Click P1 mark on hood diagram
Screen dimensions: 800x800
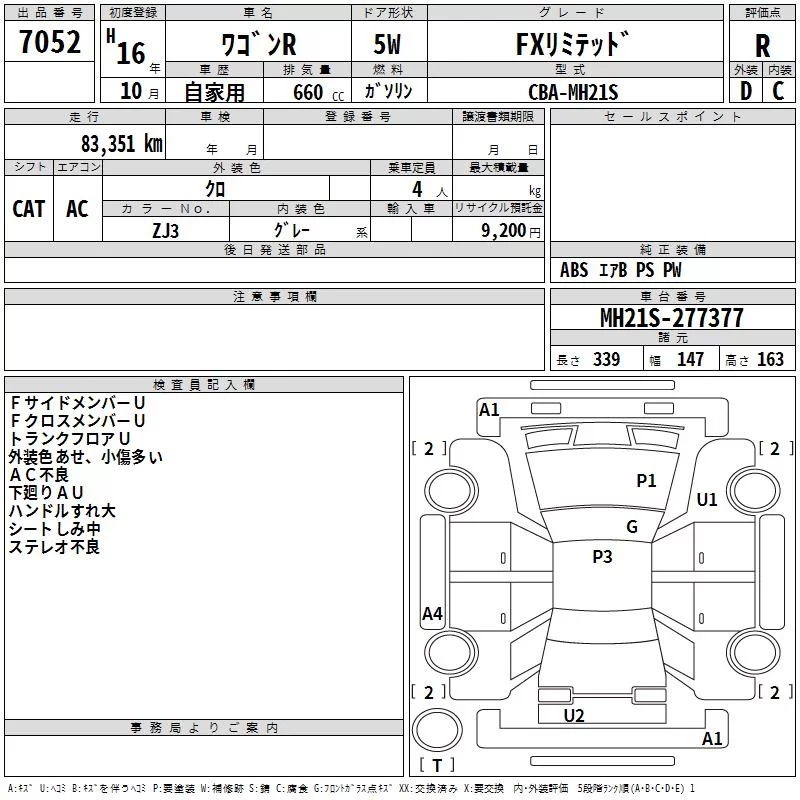646,480
